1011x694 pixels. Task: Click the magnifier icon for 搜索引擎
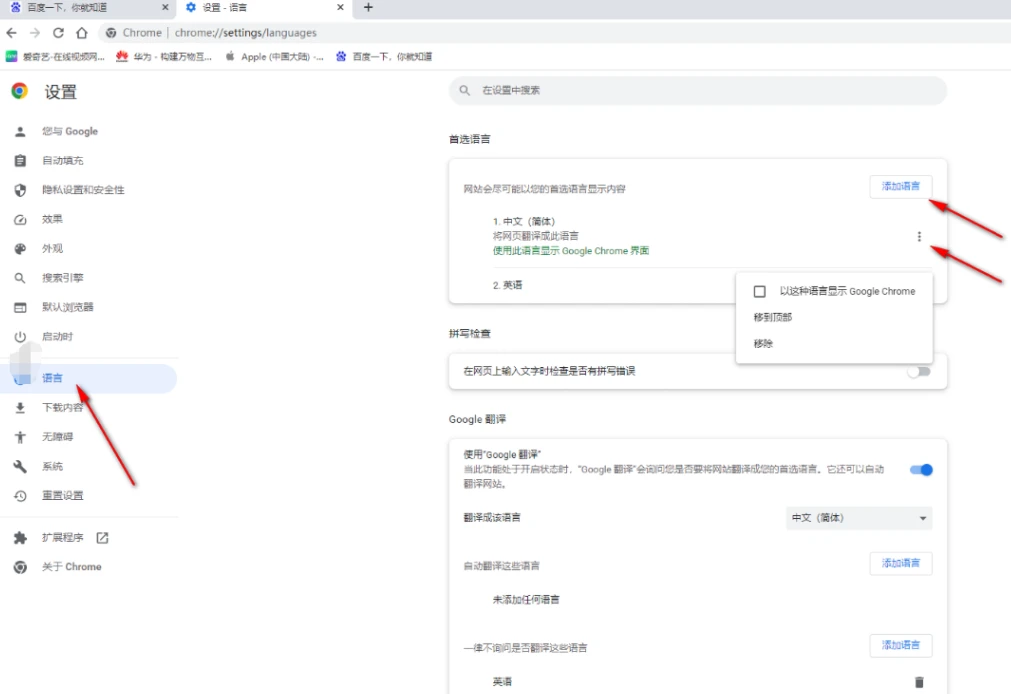click(x=20, y=278)
